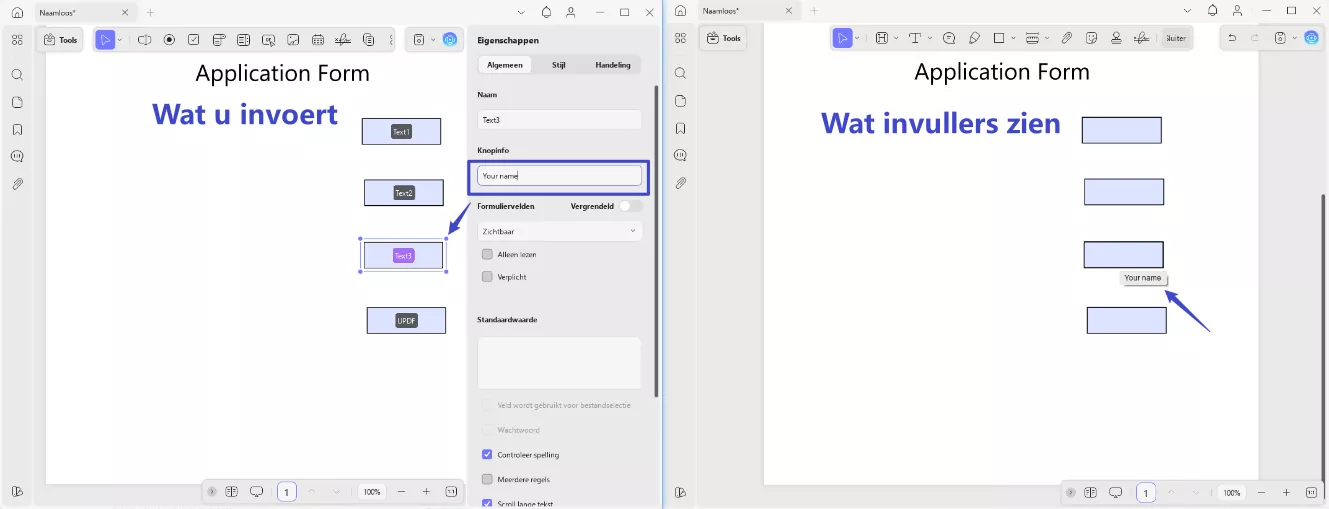Select the checkbox form tool

tap(193, 40)
